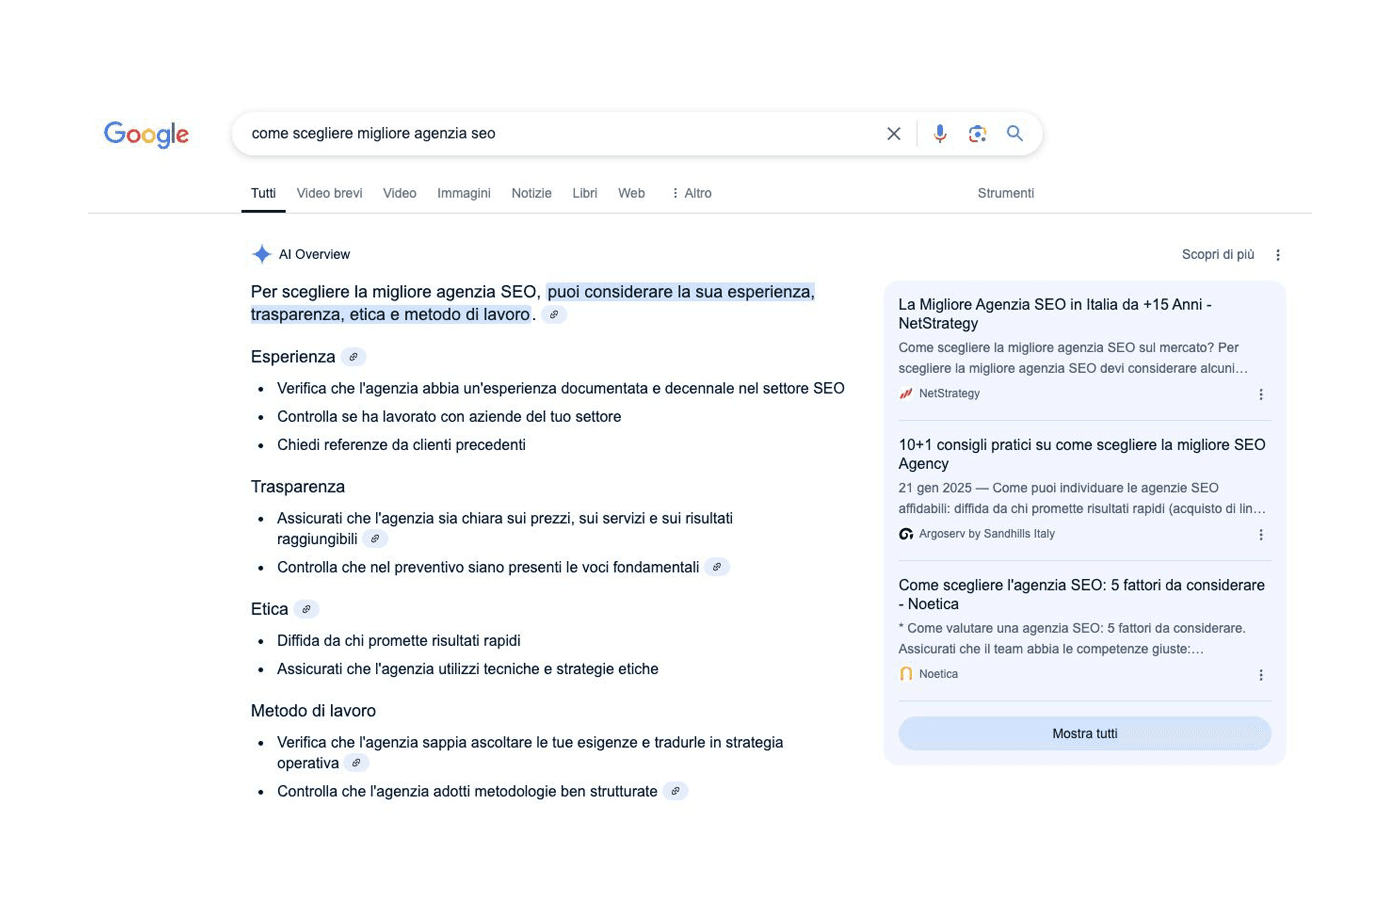Viewport: 1400px width, 900px height.
Task: Click the Esperienza heading
Action: [293, 357]
